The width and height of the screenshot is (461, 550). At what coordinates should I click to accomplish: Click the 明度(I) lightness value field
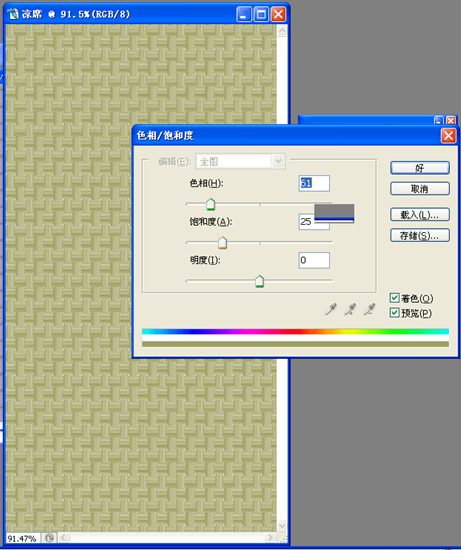coord(314,260)
